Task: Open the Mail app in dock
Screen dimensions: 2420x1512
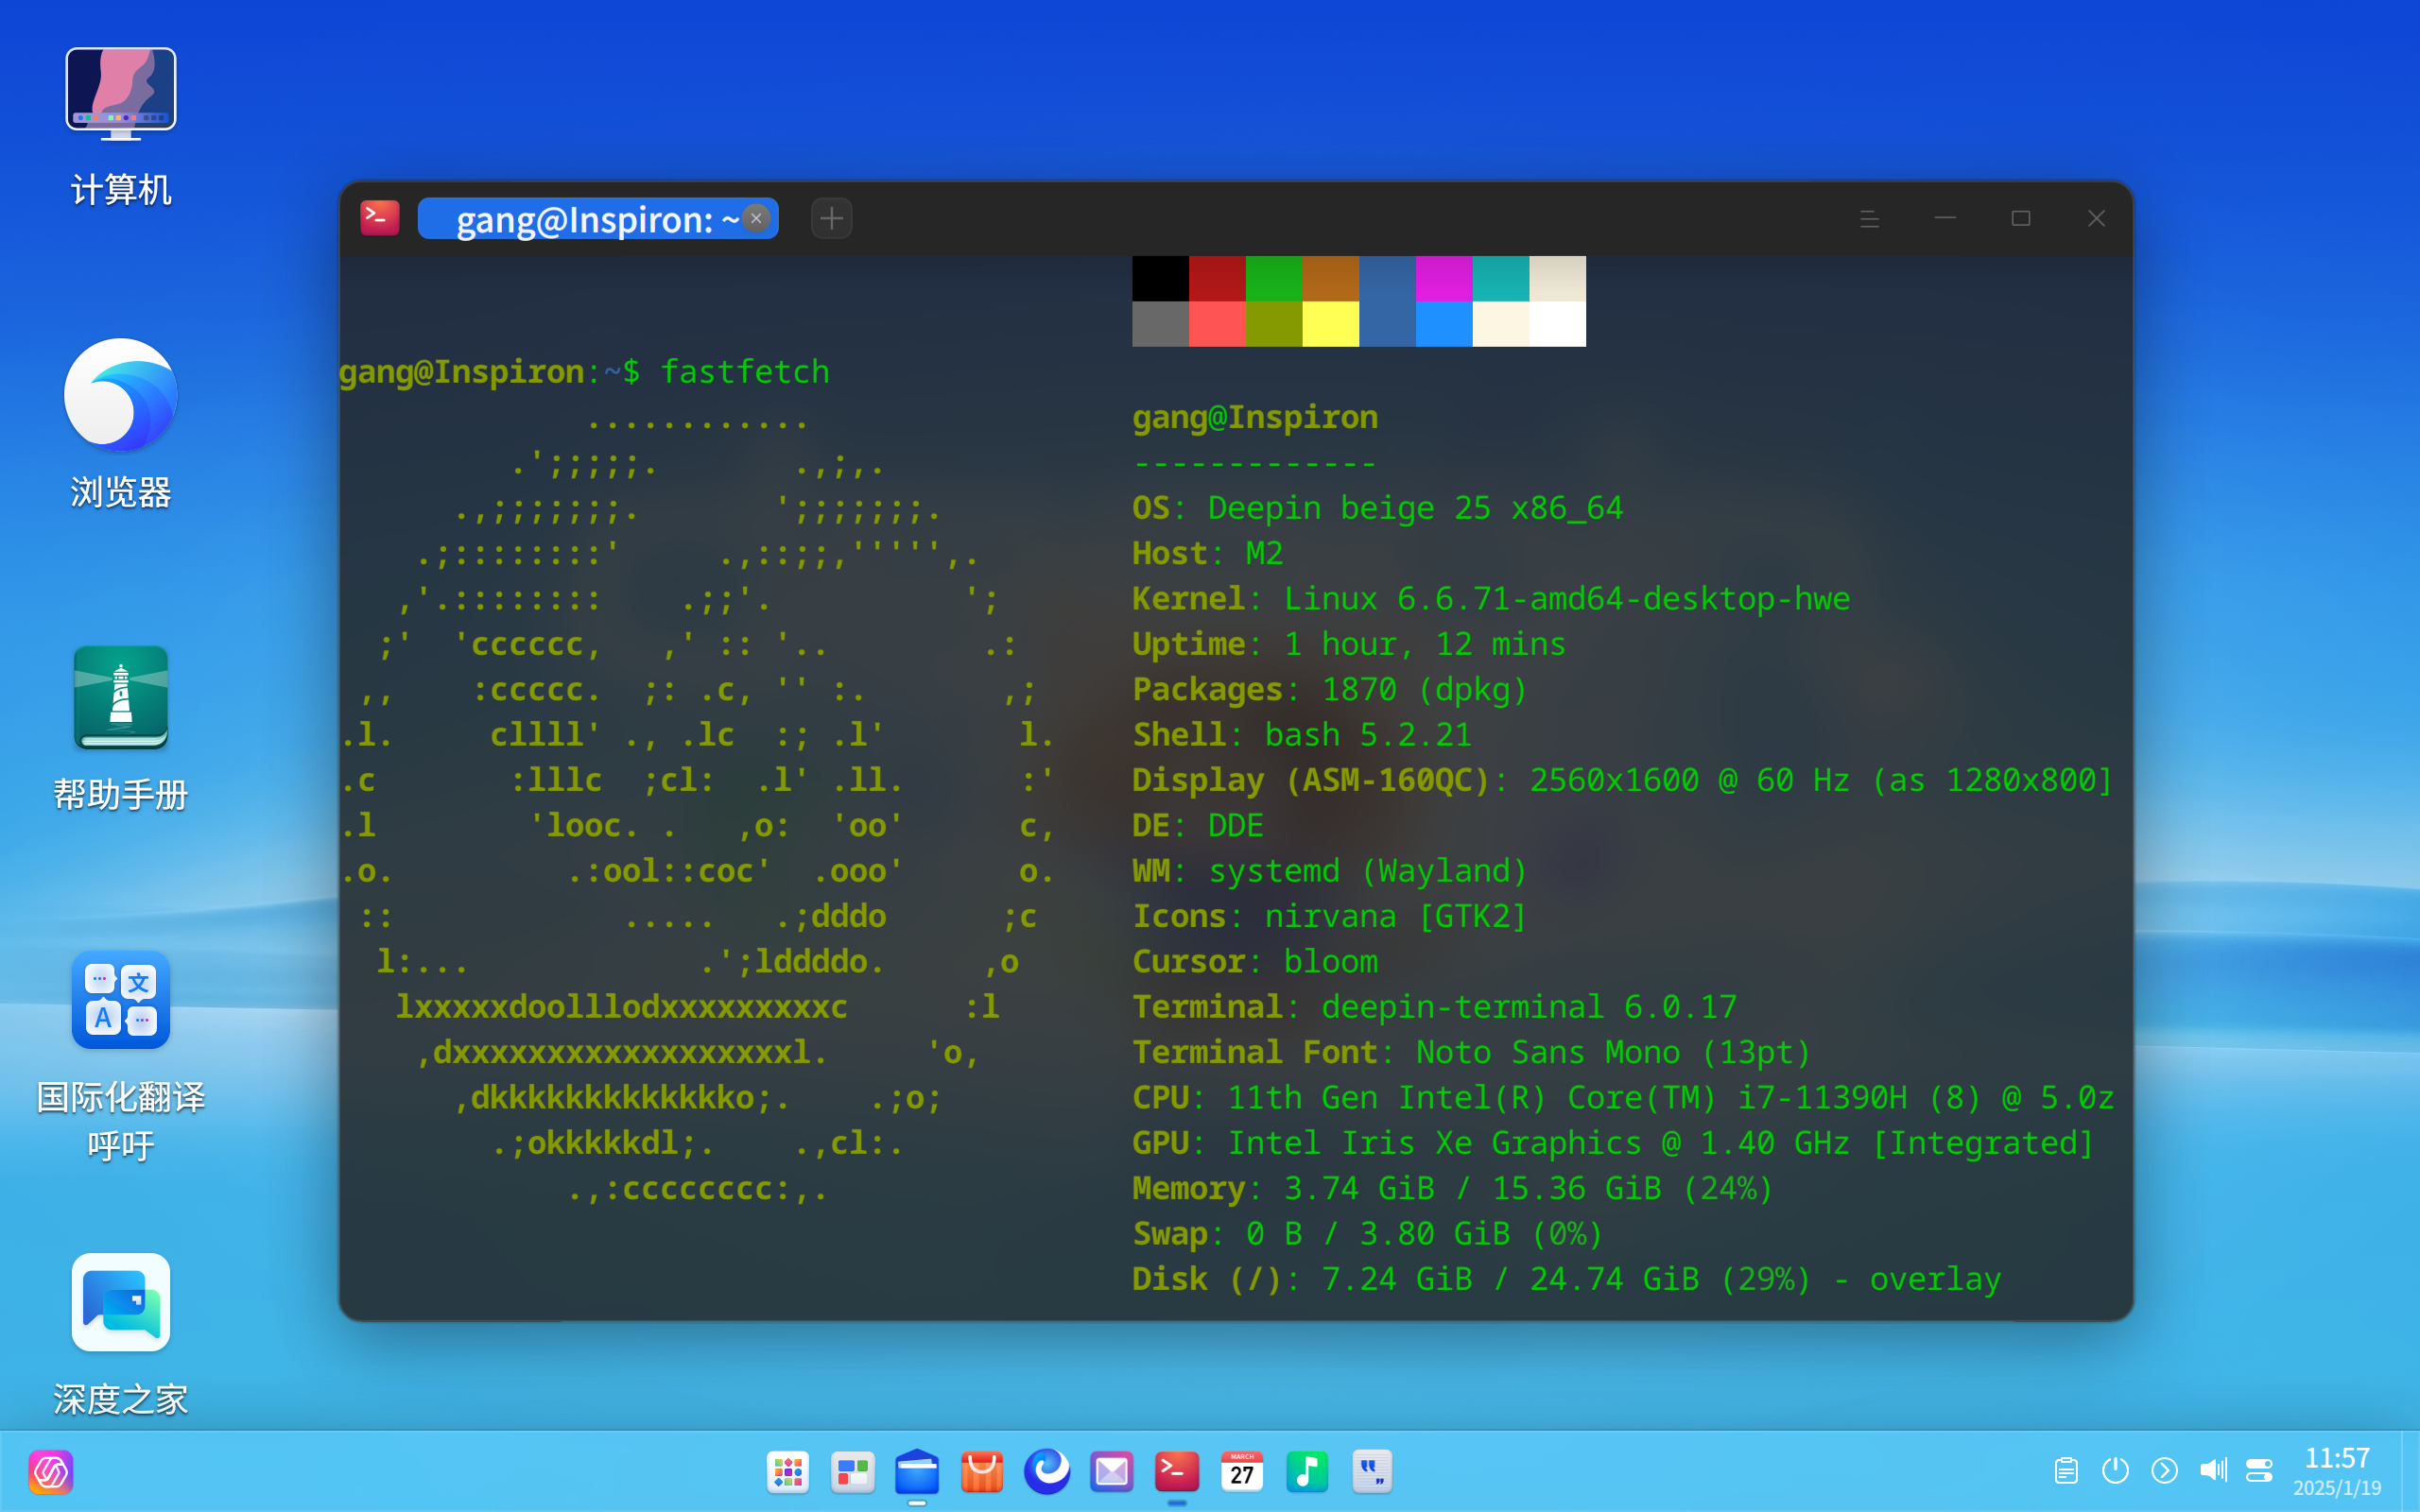Action: tap(1111, 1471)
